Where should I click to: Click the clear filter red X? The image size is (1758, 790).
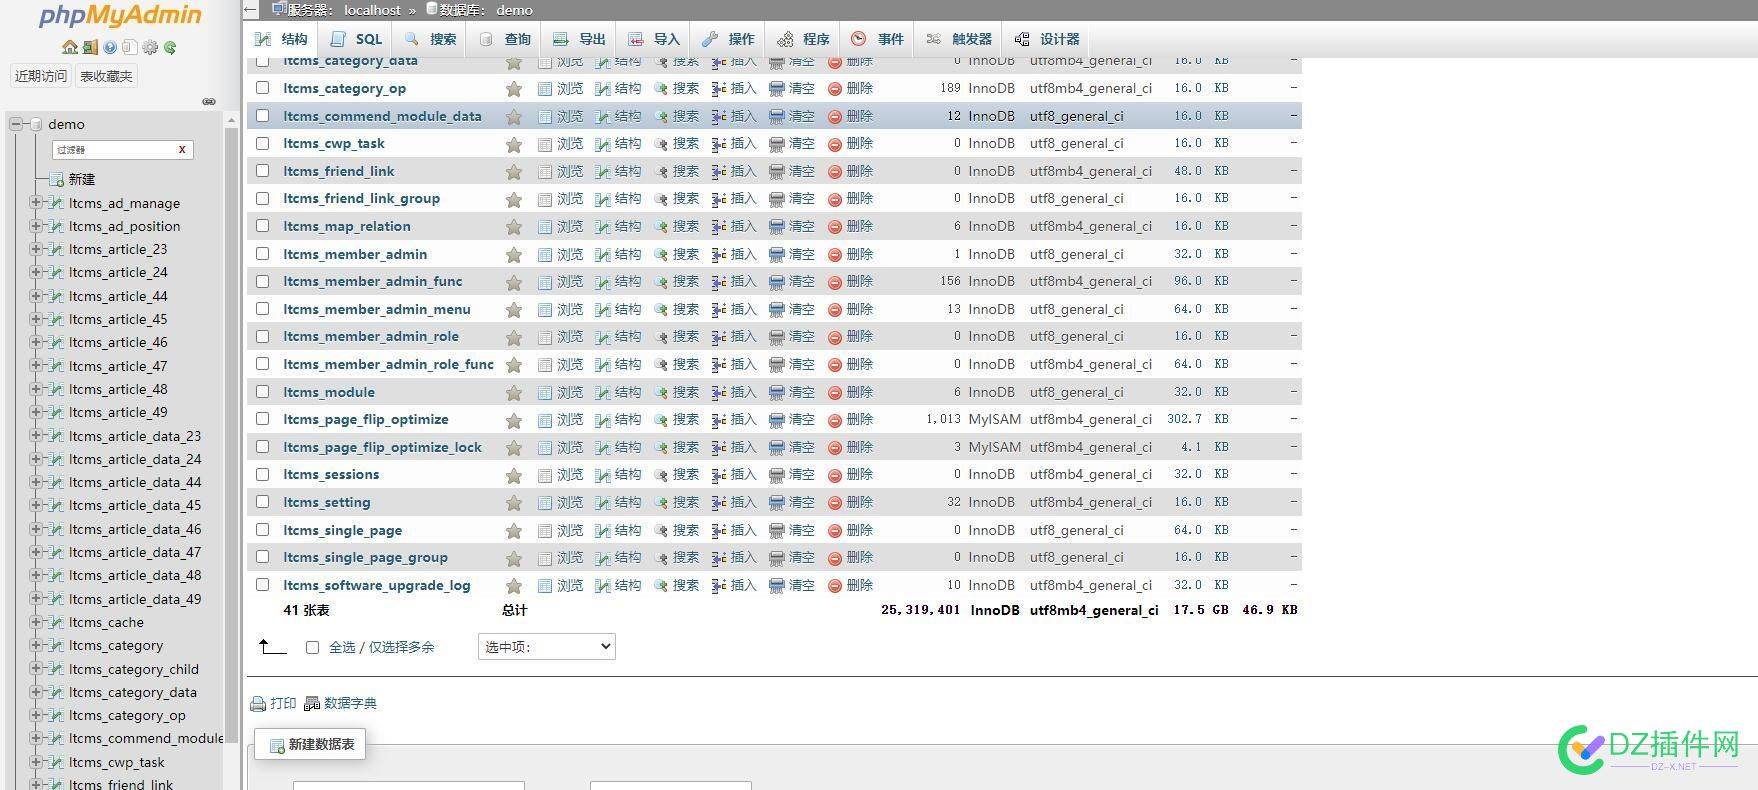coord(182,149)
